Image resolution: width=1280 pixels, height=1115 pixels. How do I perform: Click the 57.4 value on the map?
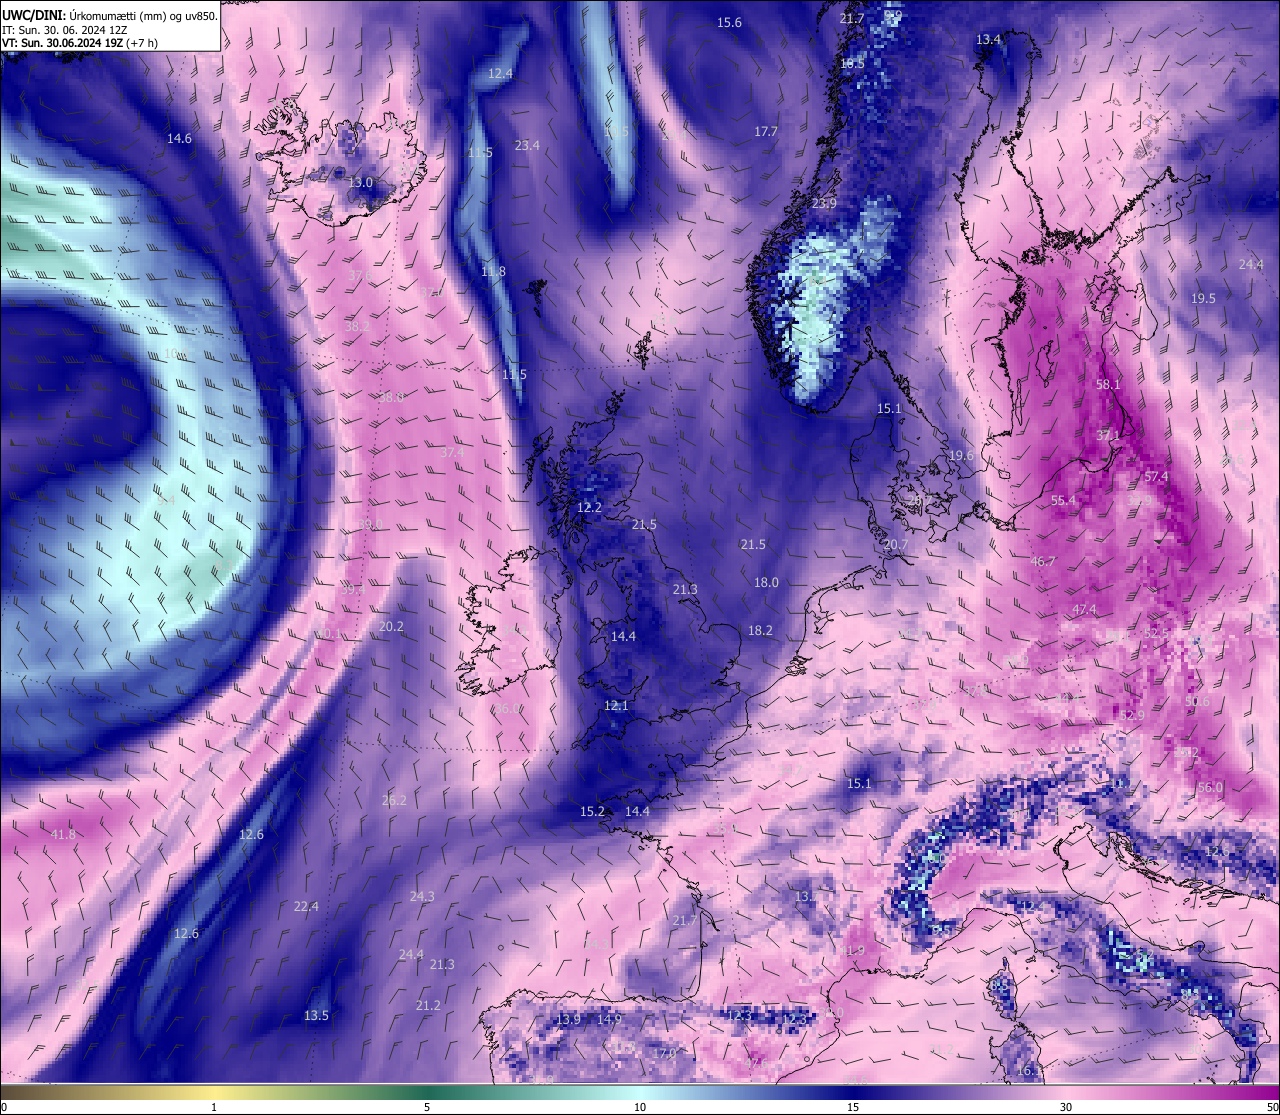1156,477
